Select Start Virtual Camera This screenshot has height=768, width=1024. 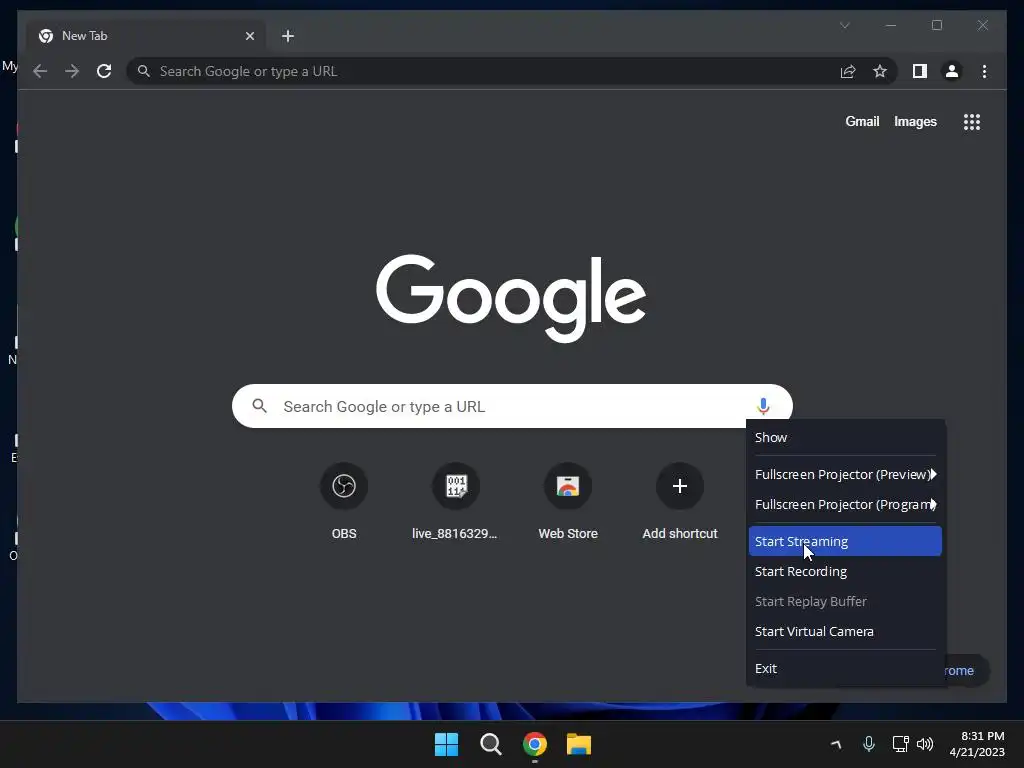click(845, 632)
